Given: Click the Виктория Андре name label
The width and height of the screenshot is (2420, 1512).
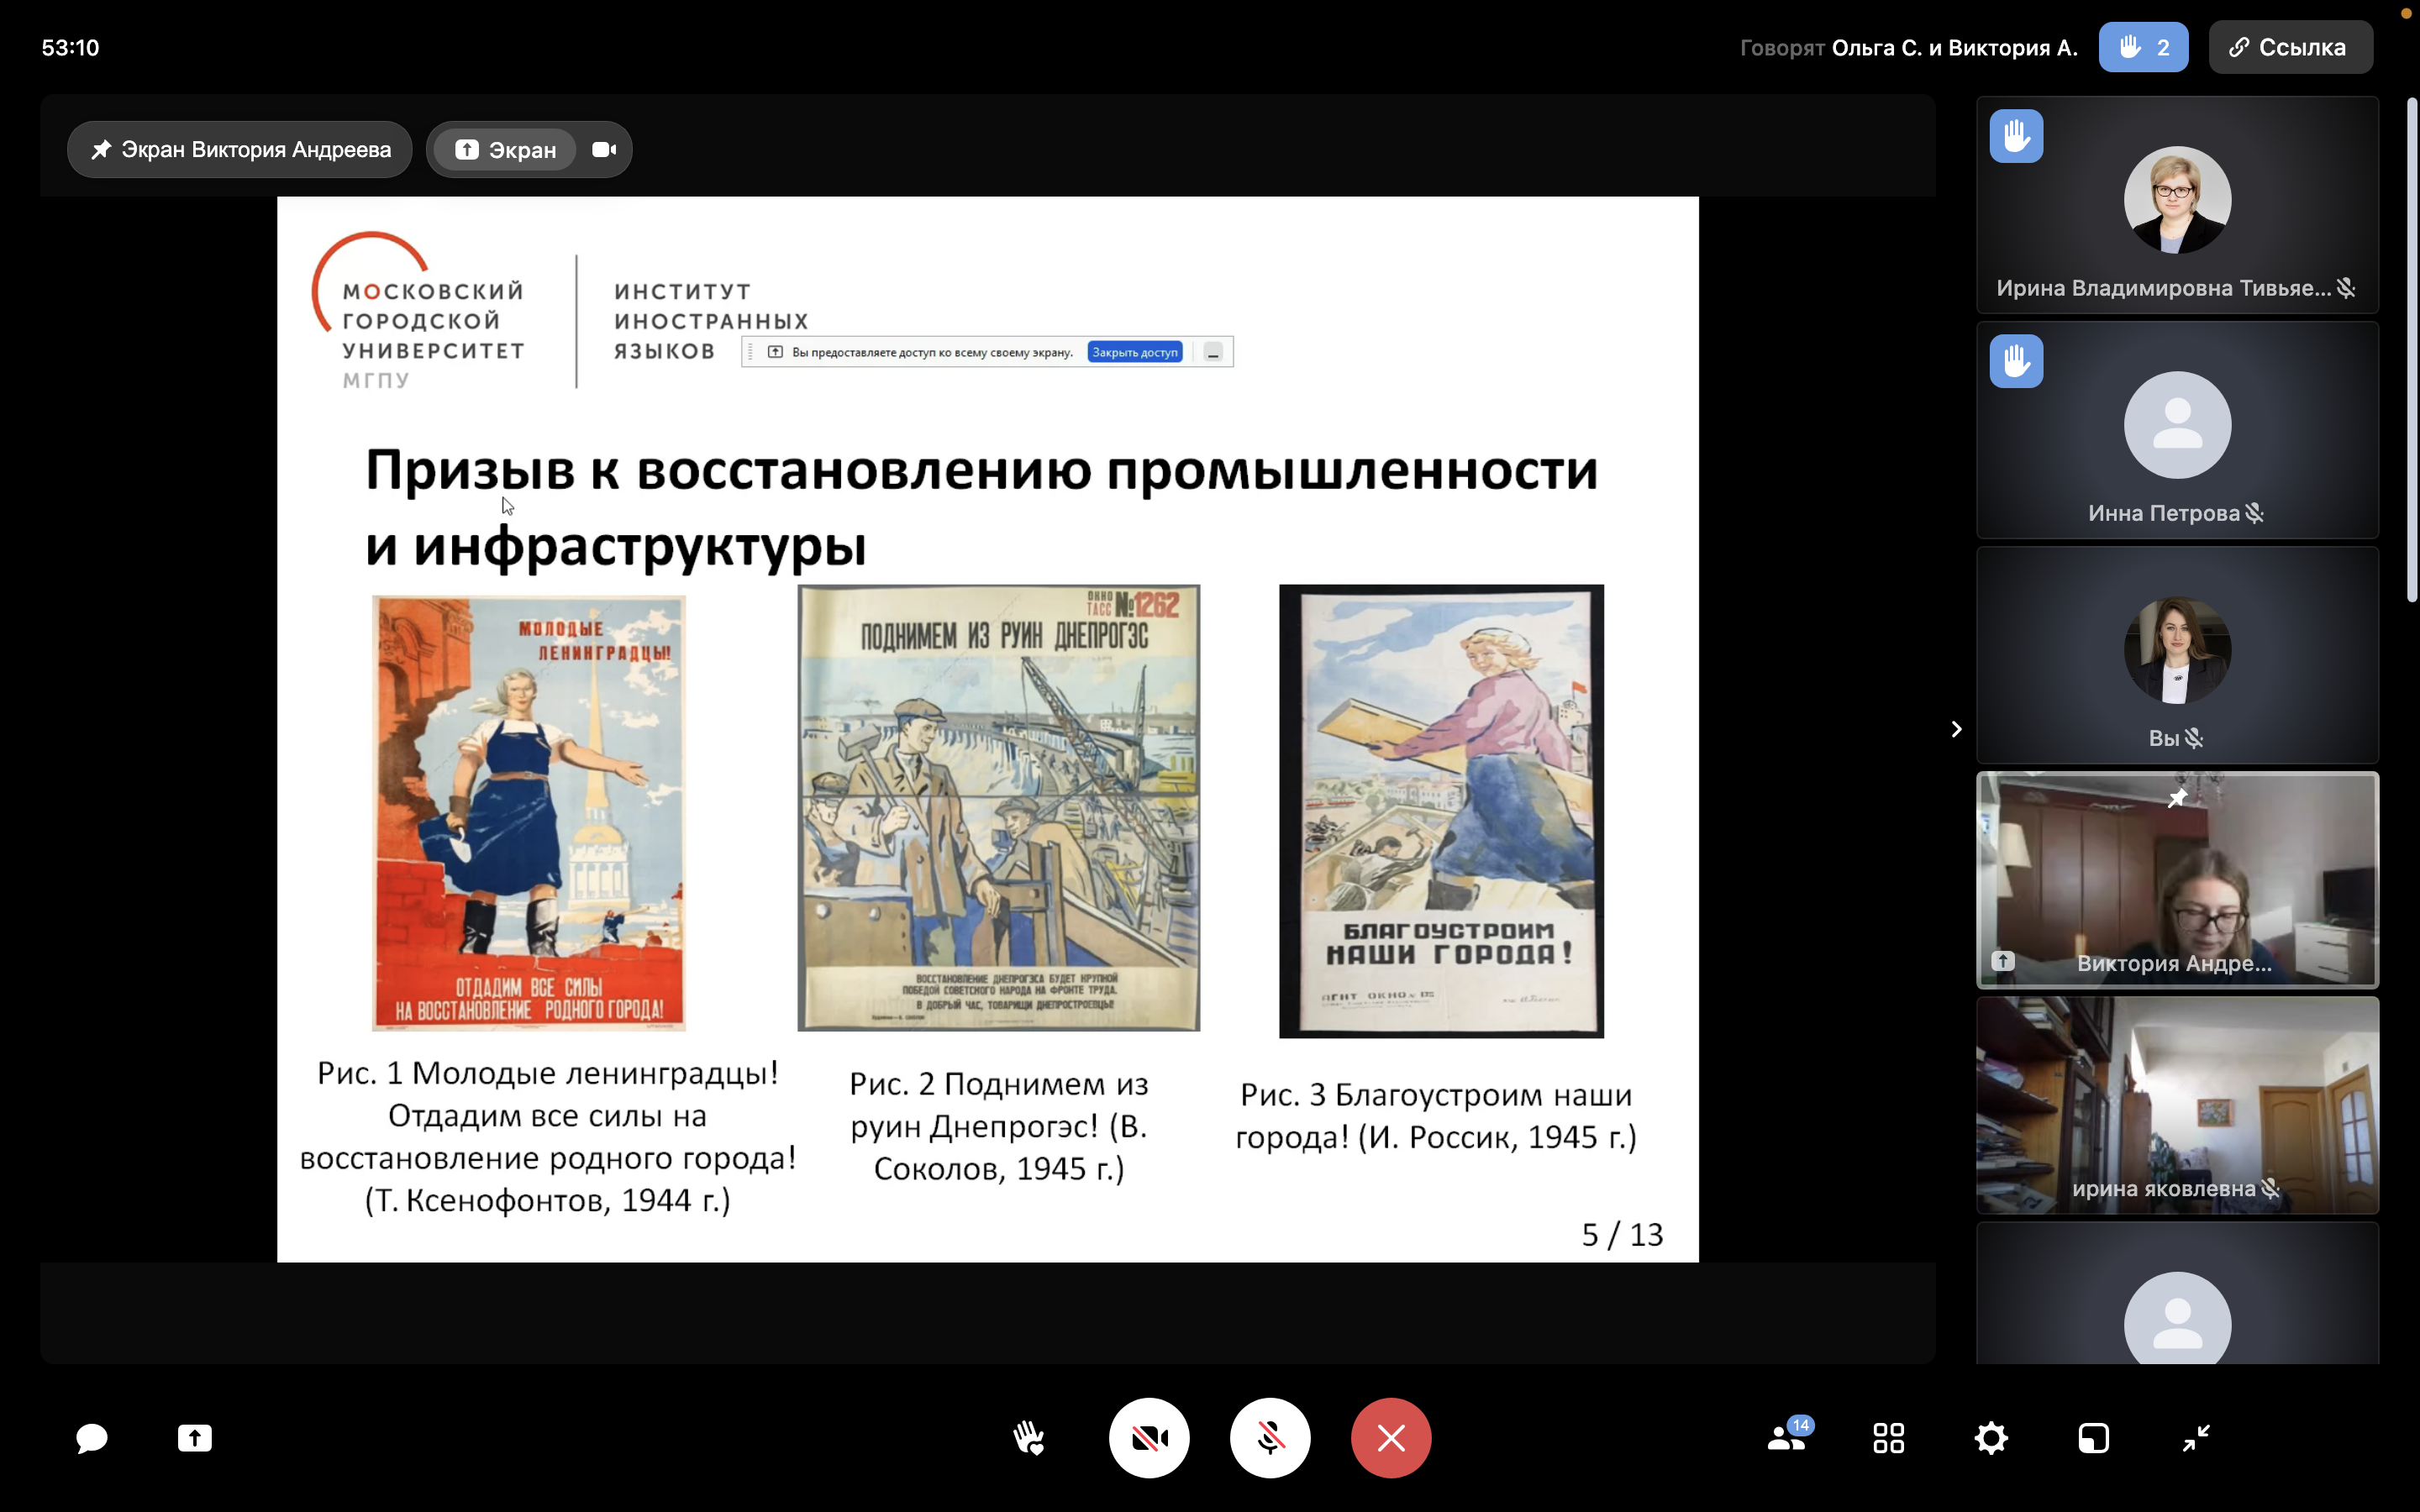Looking at the screenshot, I should click(2174, 963).
